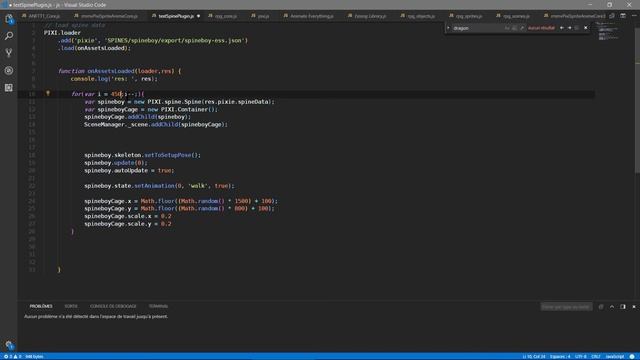The image size is (640, 360).
Task: Move panel position using panel toggle icon
Action: pos(623,307)
